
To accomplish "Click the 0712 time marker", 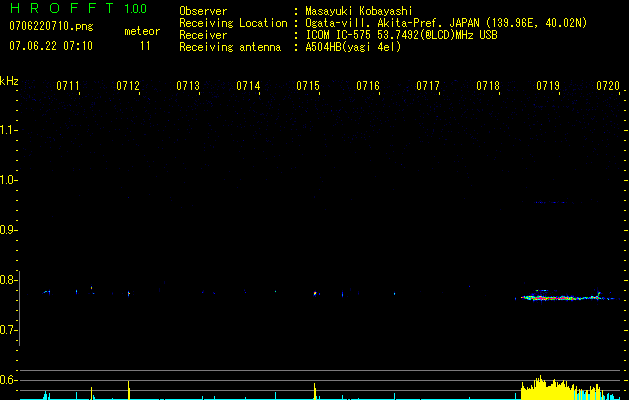I will (x=128, y=86).
